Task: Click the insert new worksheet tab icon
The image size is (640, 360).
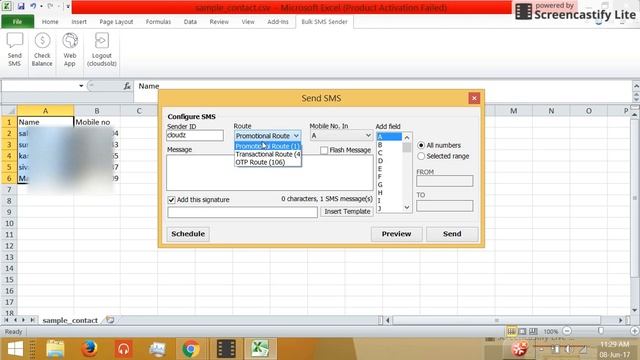Action: pyautogui.click(x=110, y=320)
